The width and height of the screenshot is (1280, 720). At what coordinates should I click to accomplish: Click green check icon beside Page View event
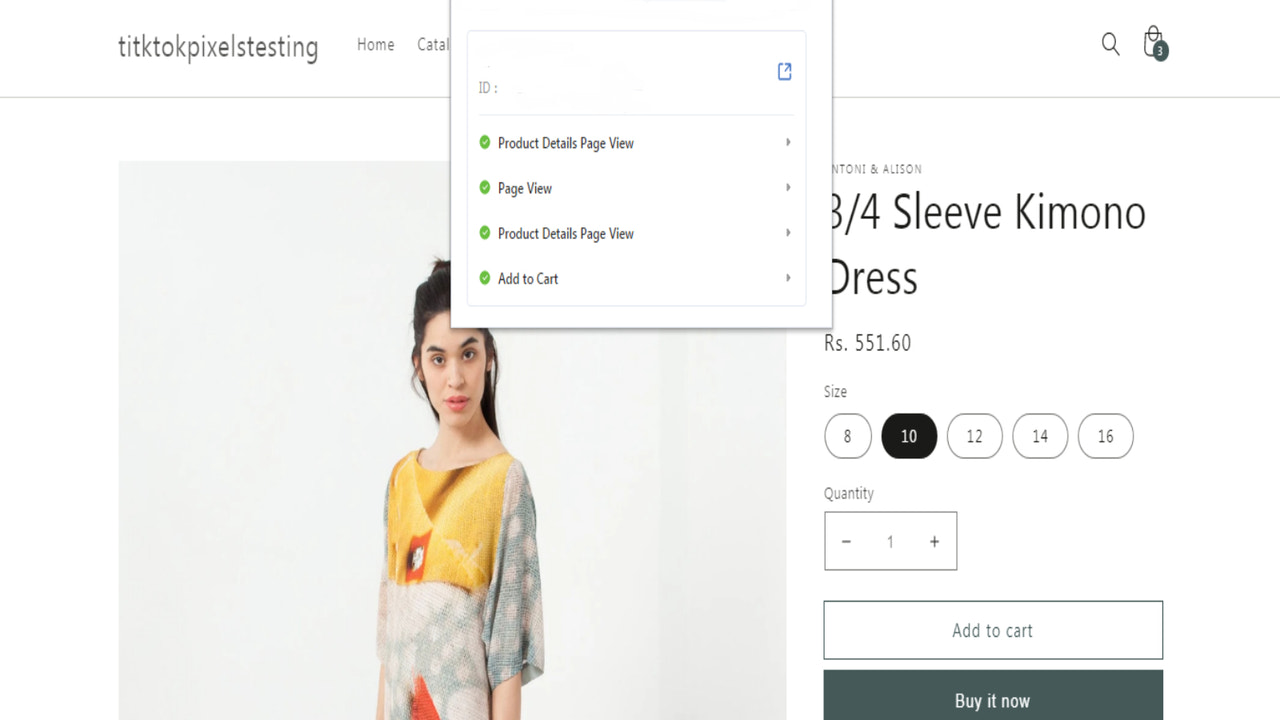486,188
